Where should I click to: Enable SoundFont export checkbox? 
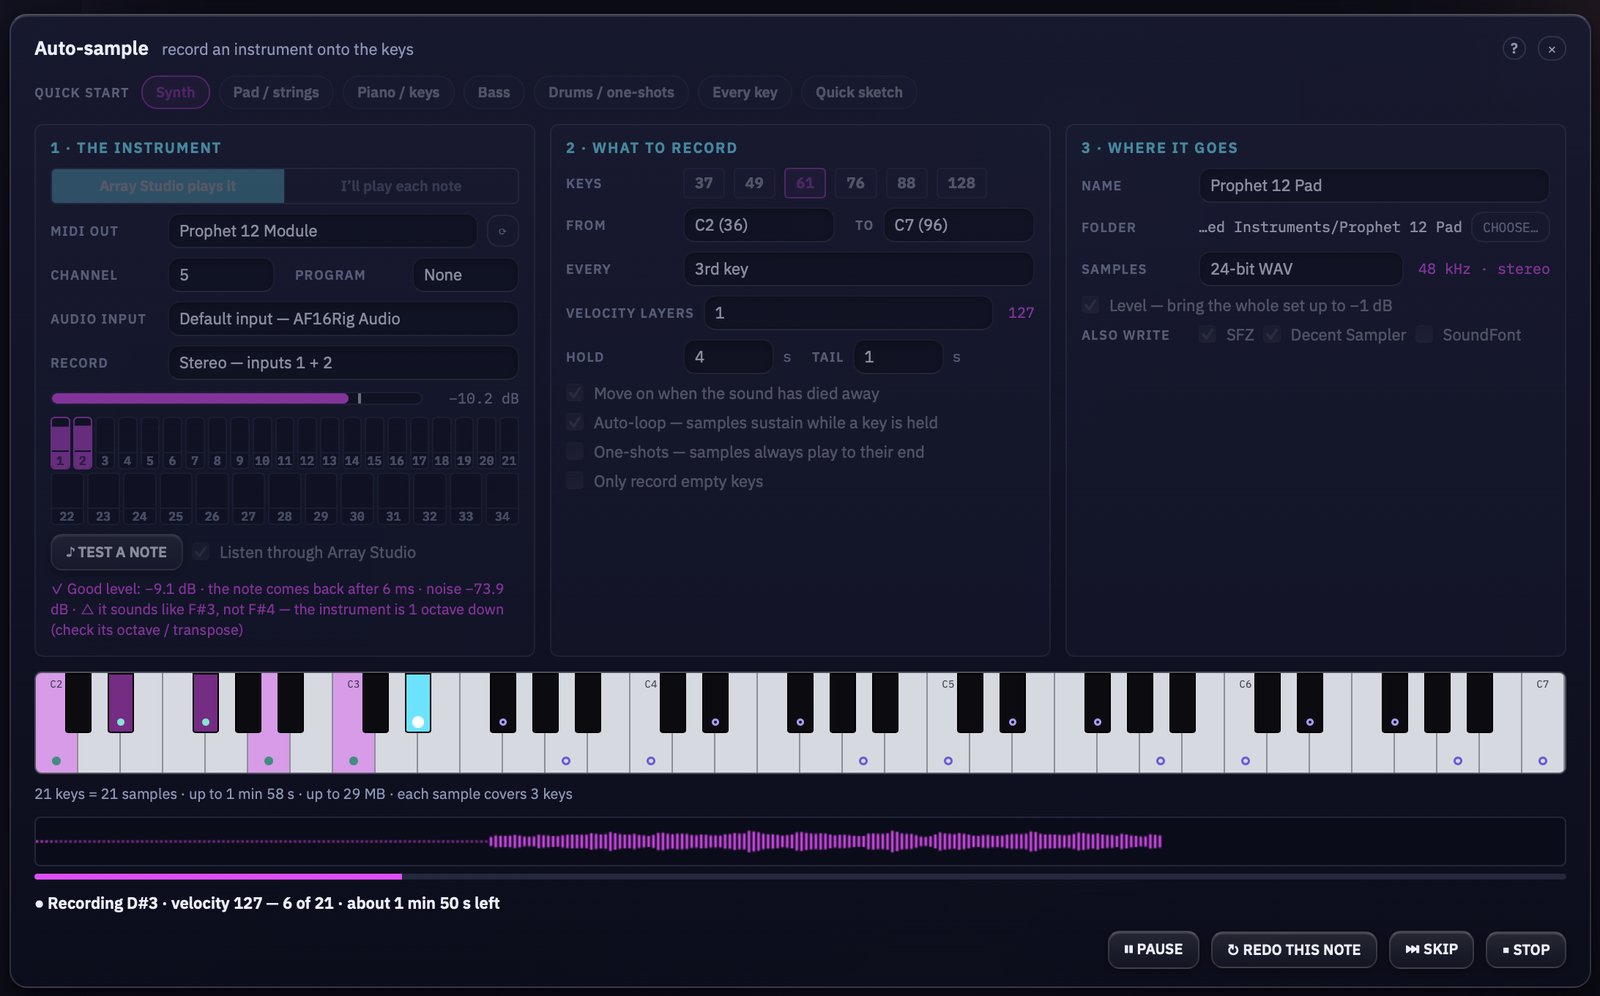1424,334
